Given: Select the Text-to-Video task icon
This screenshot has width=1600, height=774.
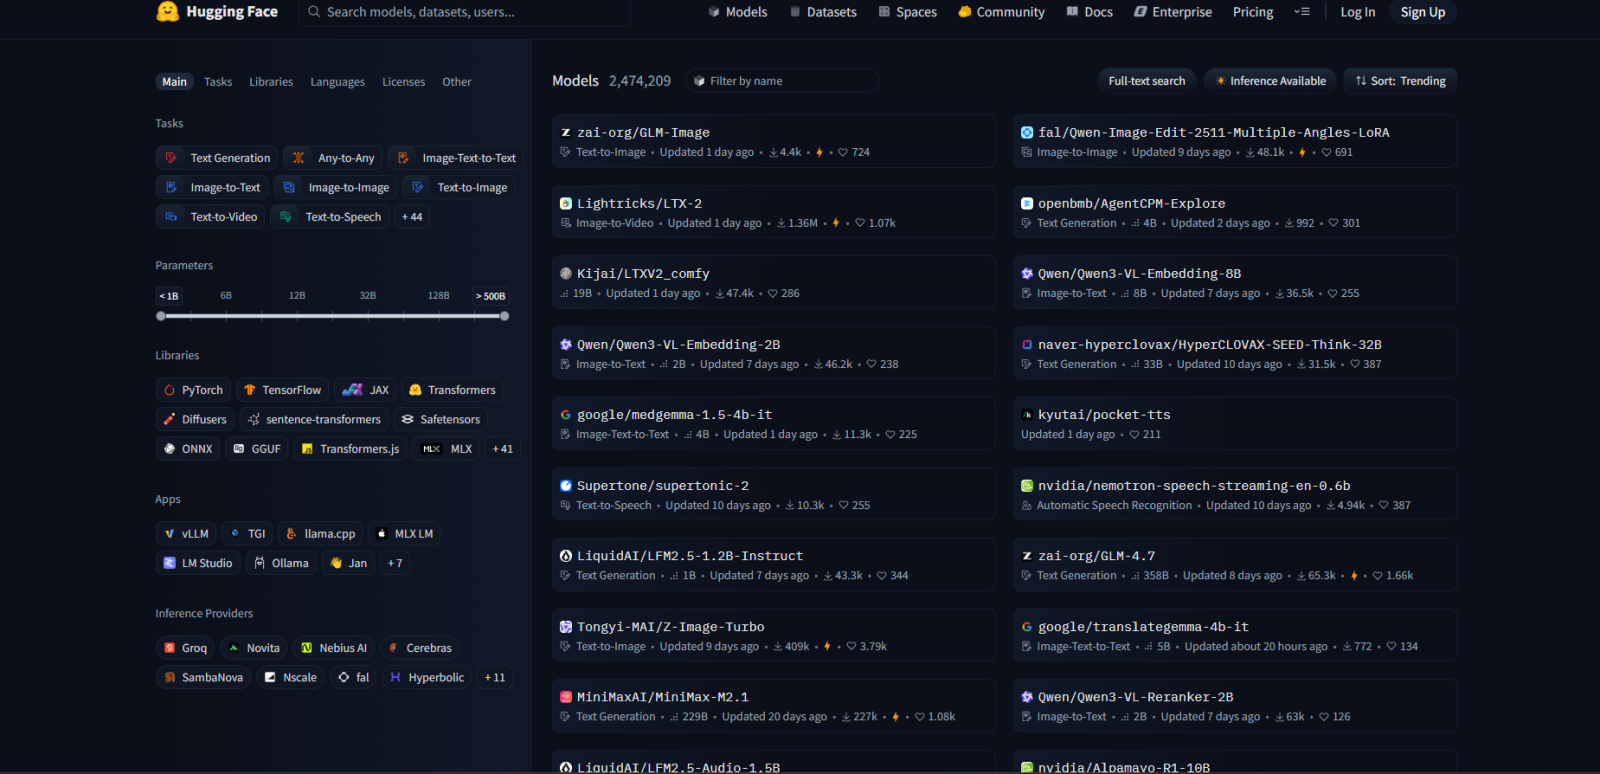Looking at the screenshot, I should coord(171,217).
